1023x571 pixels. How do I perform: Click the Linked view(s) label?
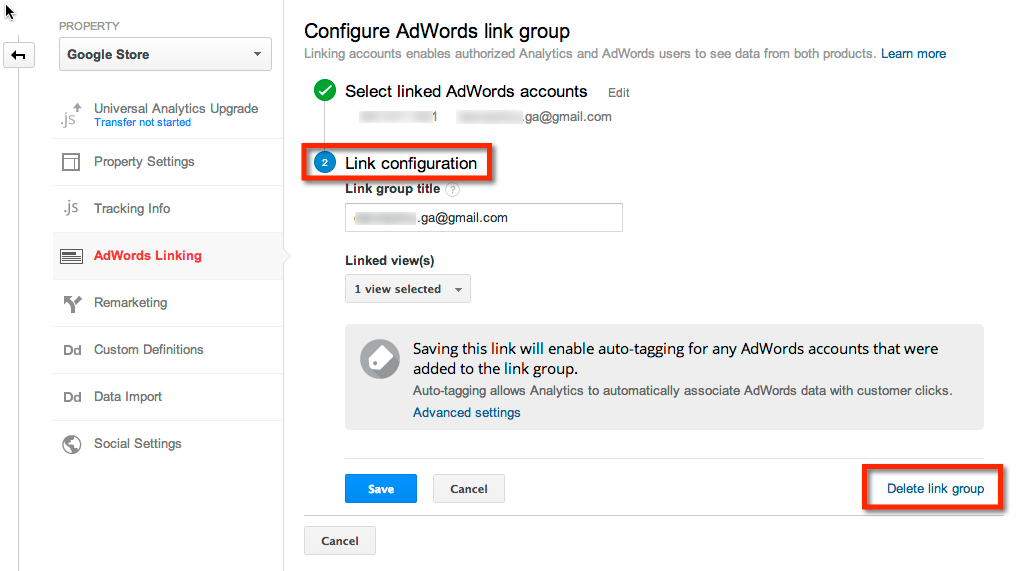click(389, 260)
